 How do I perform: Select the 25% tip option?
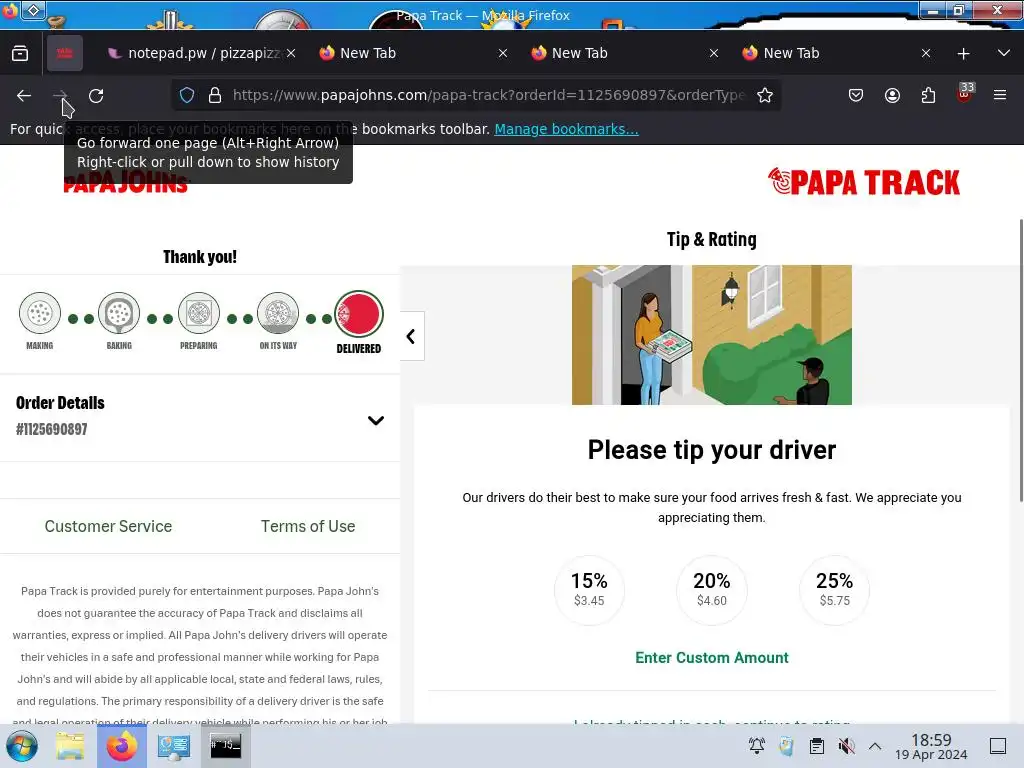click(x=835, y=590)
